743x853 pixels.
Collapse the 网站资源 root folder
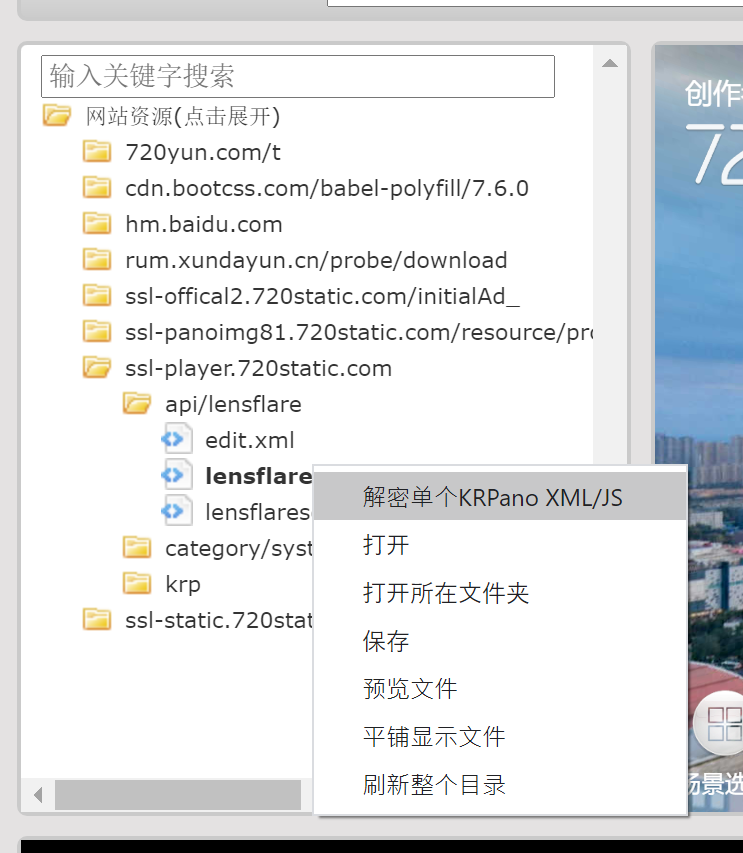point(57,116)
